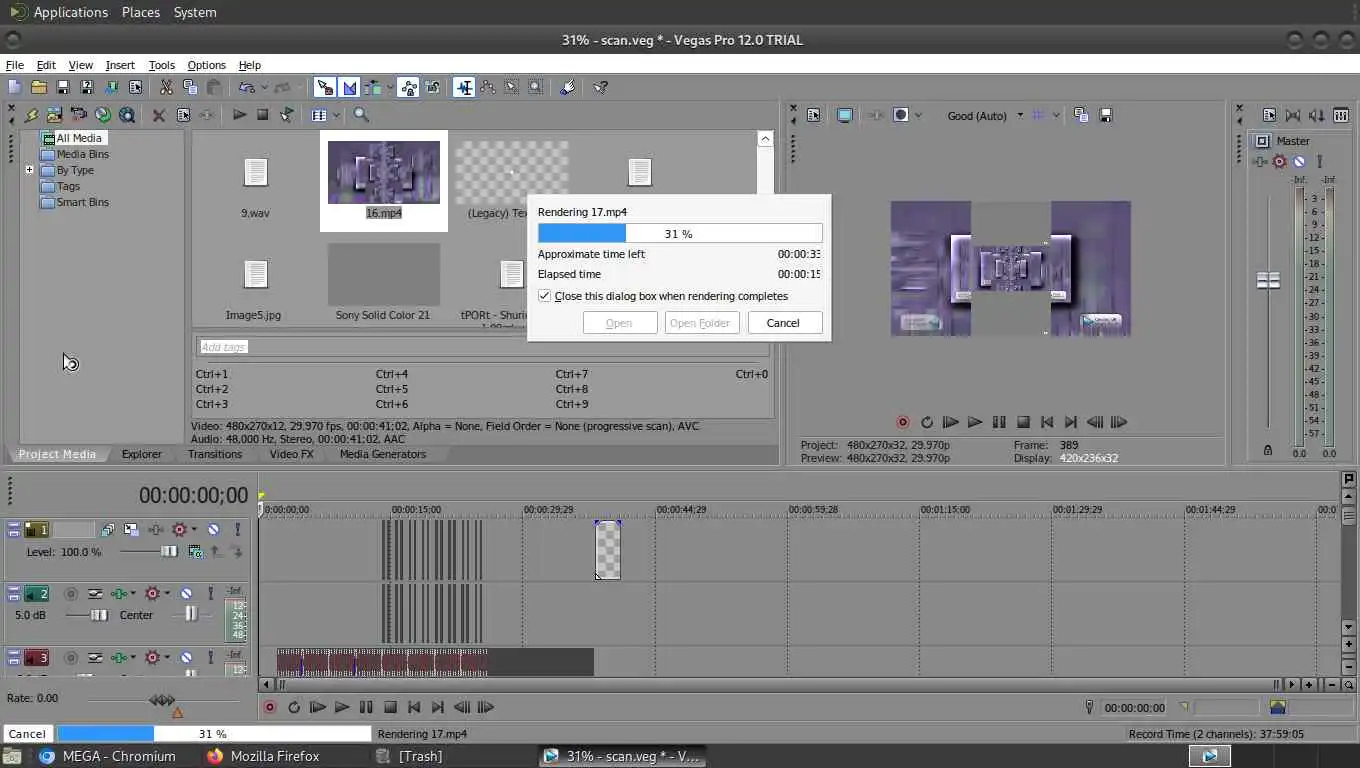
Task: Switch to the Media Generators tab
Action: pos(383,454)
